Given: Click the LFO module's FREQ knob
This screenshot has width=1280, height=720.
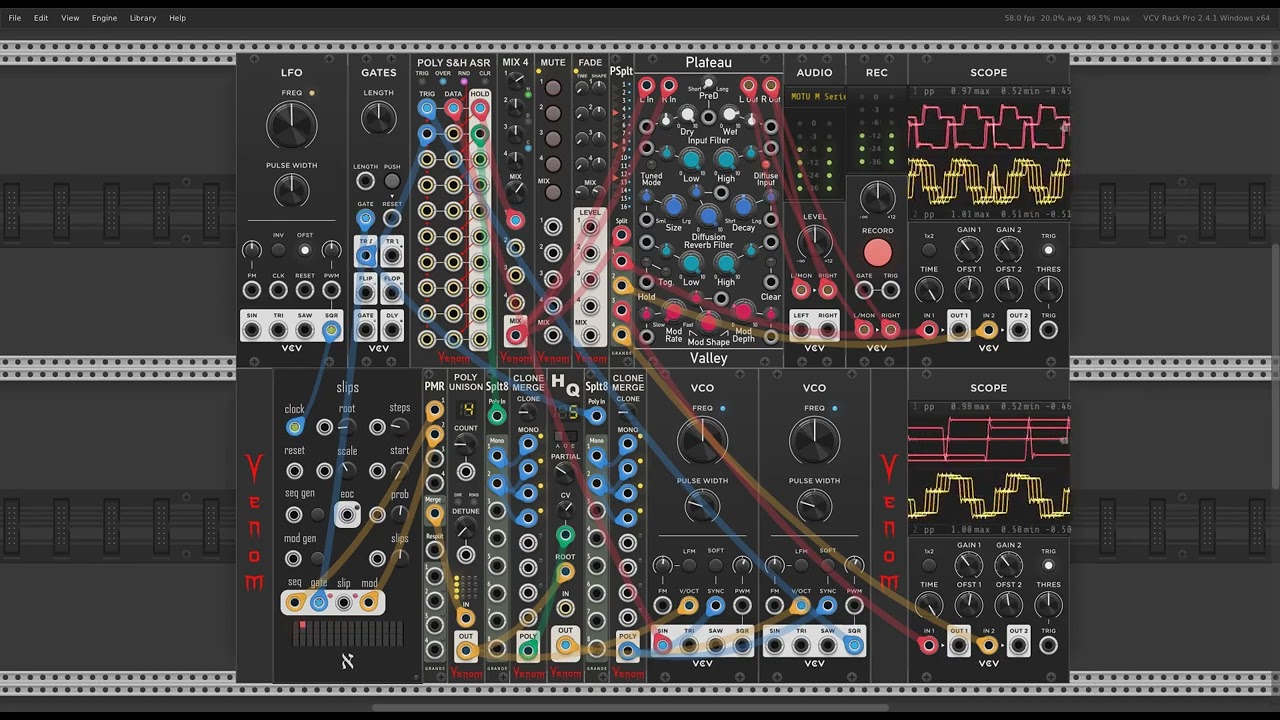Looking at the screenshot, I should pos(291,127).
